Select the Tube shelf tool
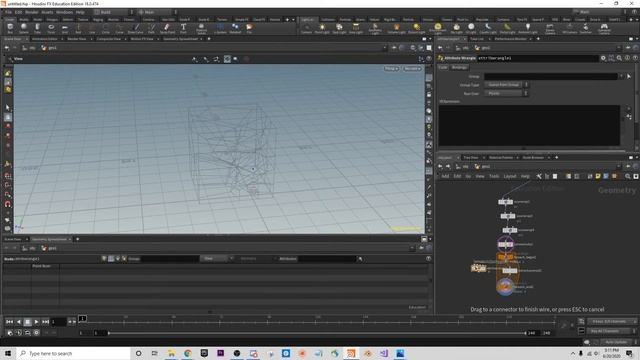The width and height of the screenshot is (640, 360). [x=37, y=28]
